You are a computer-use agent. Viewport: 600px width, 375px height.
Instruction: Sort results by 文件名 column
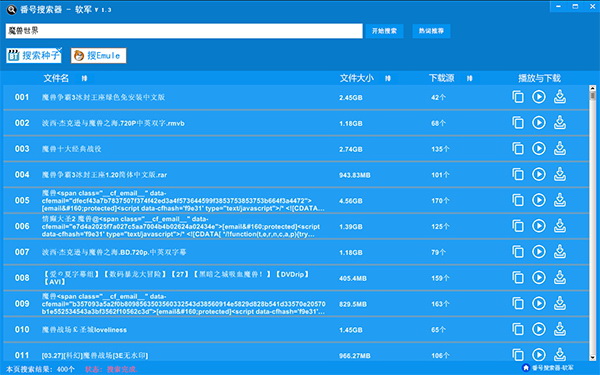pyautogui.click(x=84, y=78)
